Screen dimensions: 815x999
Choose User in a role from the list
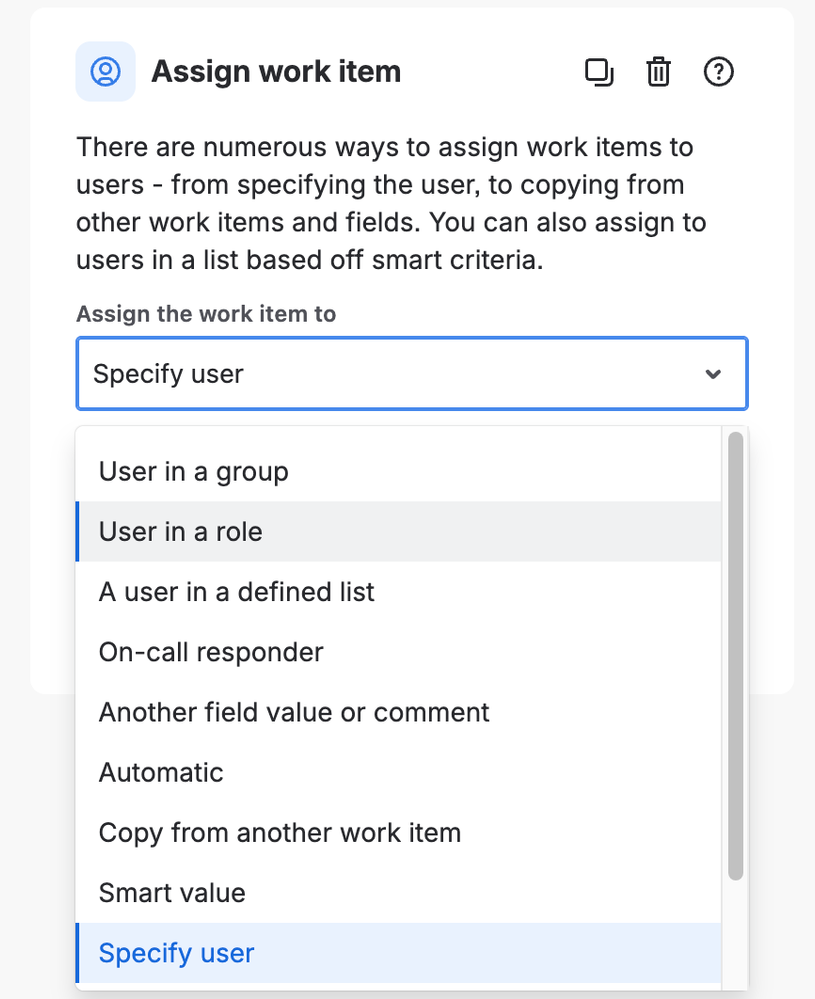[180, 532]
